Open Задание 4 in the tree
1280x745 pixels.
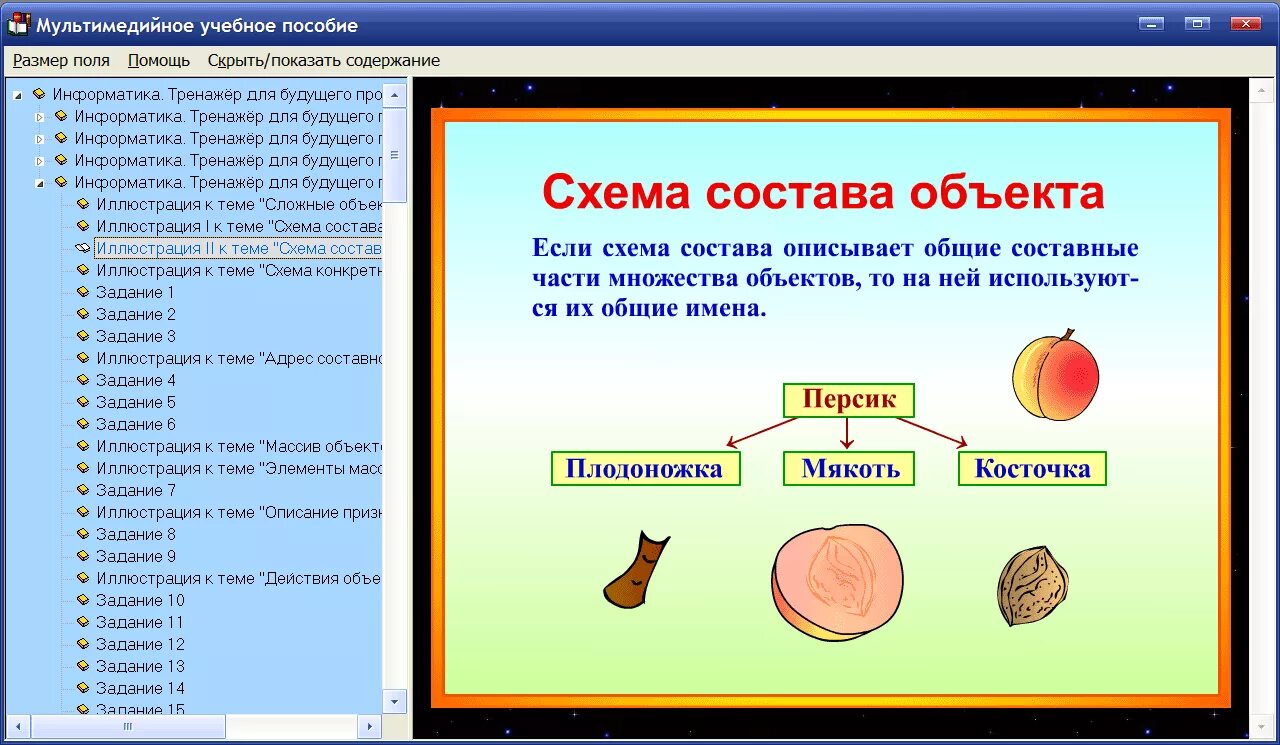(135, 380)
